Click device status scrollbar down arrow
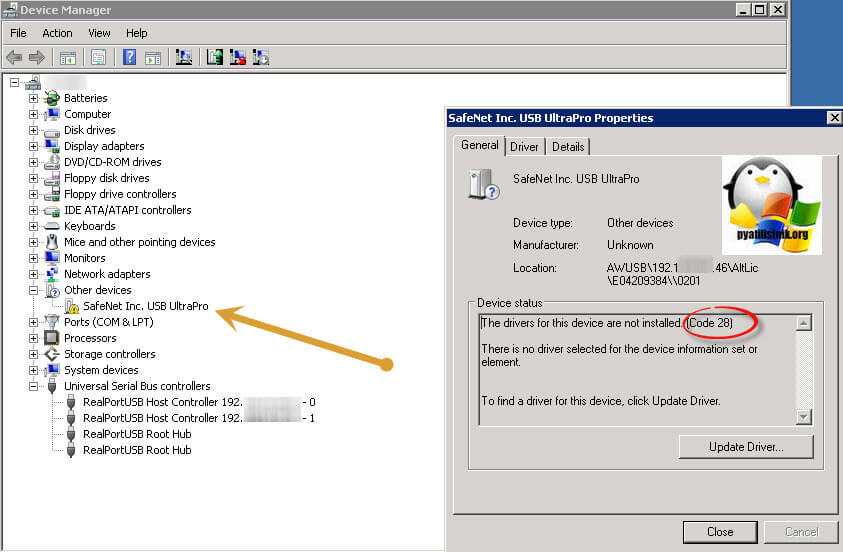 click(803, 417)
